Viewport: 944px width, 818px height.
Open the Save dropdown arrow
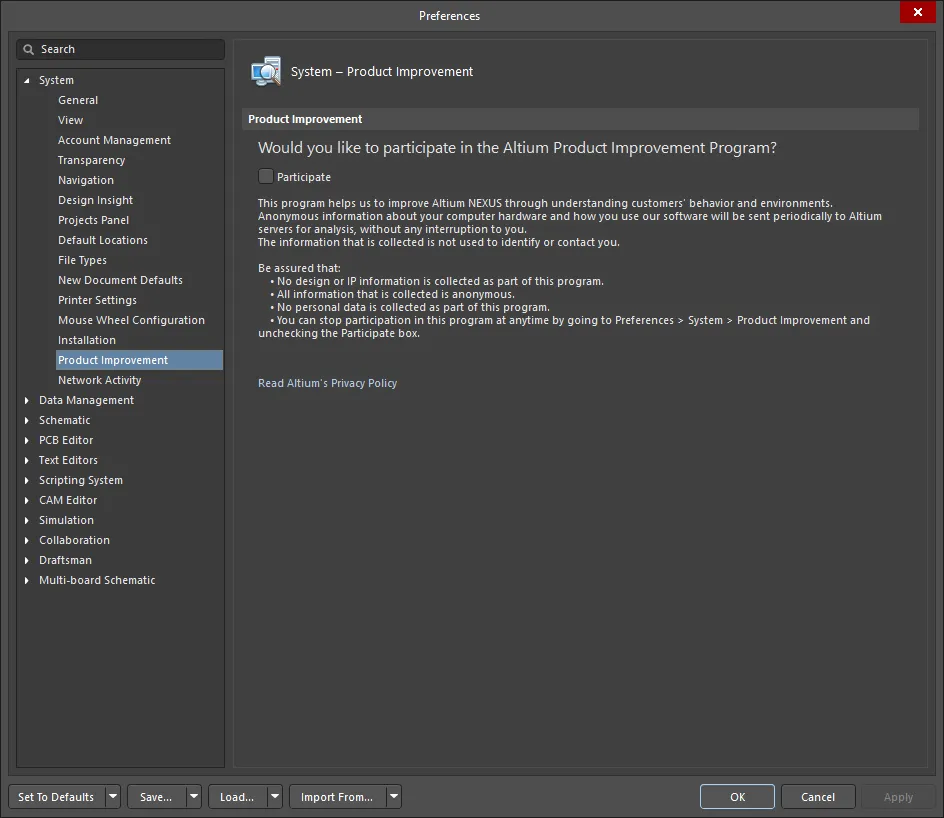194,796
